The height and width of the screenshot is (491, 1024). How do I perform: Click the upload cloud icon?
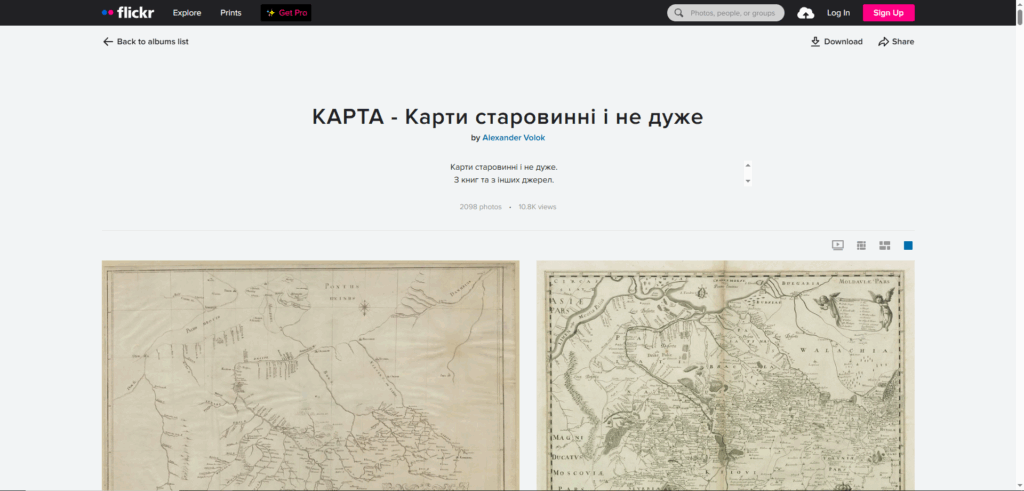(805, 13)
